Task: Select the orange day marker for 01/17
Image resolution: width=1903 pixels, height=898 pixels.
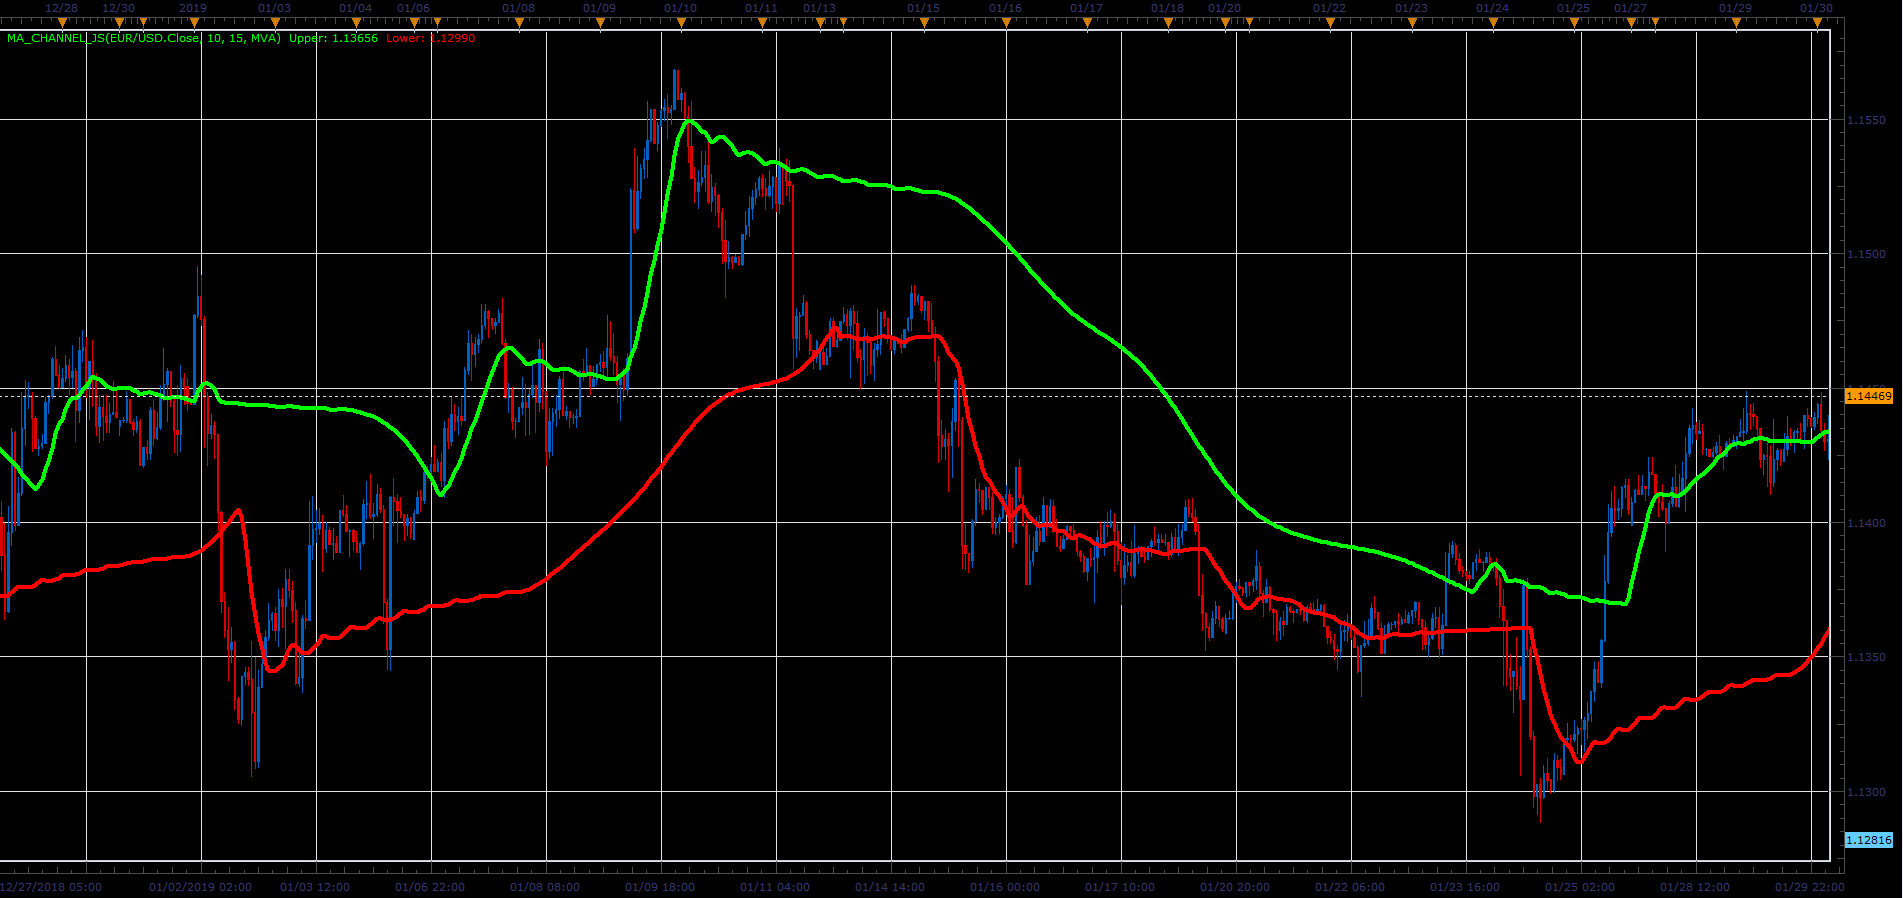Action: tap(1087, 22)
